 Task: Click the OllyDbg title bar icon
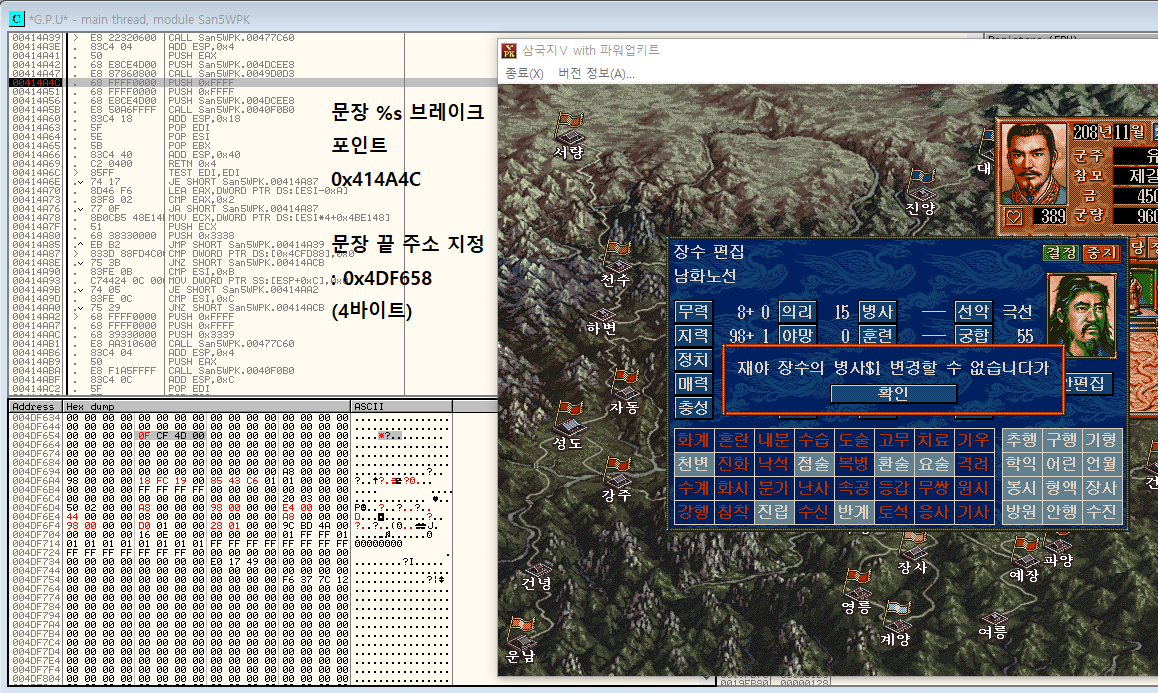(16, 19)
